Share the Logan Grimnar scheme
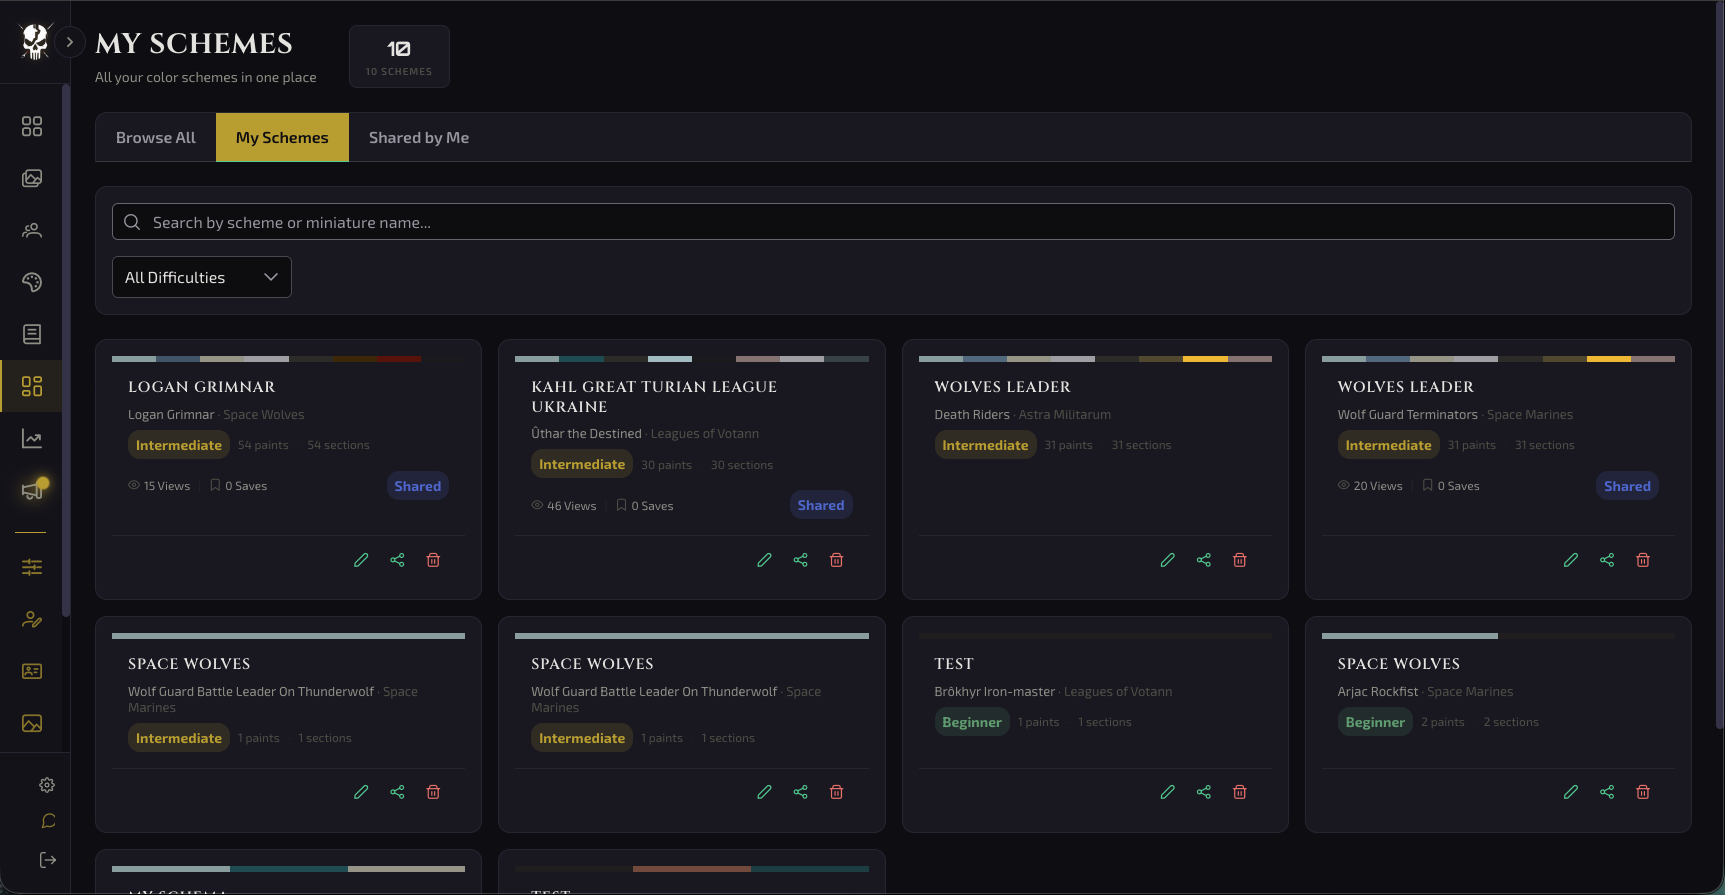Screen dimensions: 1725x895 tap(397, 560)
